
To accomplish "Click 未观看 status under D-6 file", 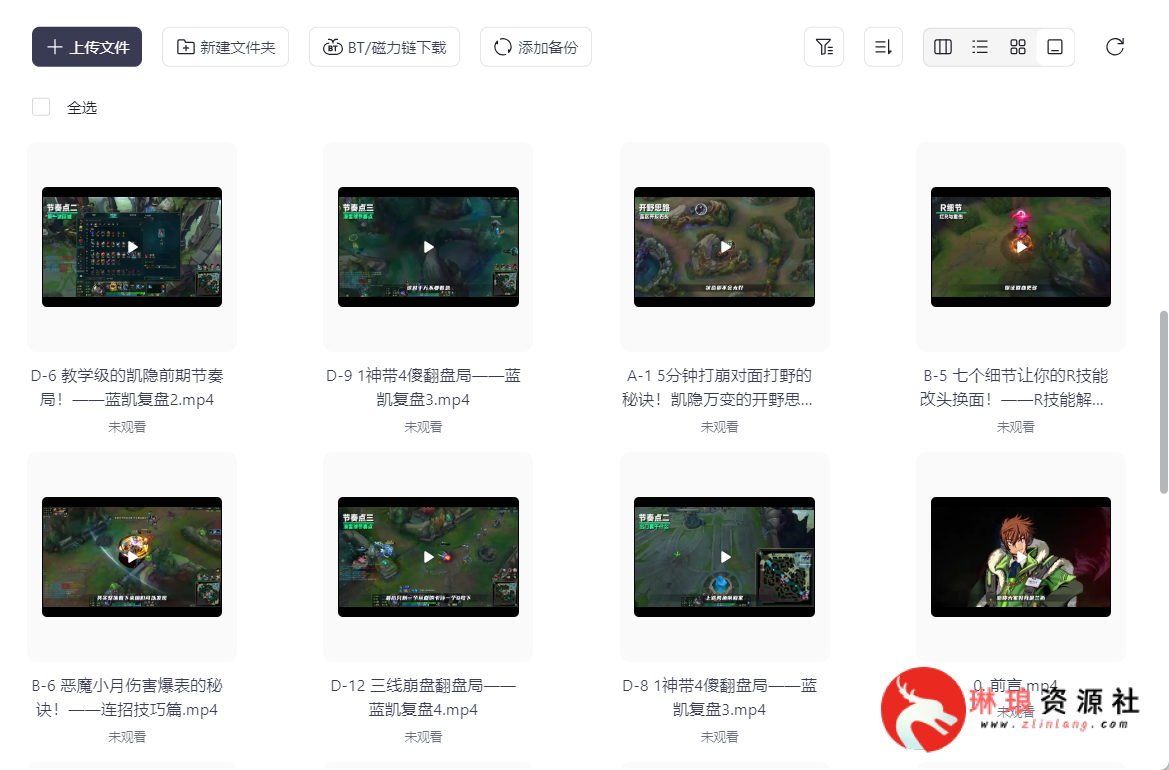I will 127,427.
